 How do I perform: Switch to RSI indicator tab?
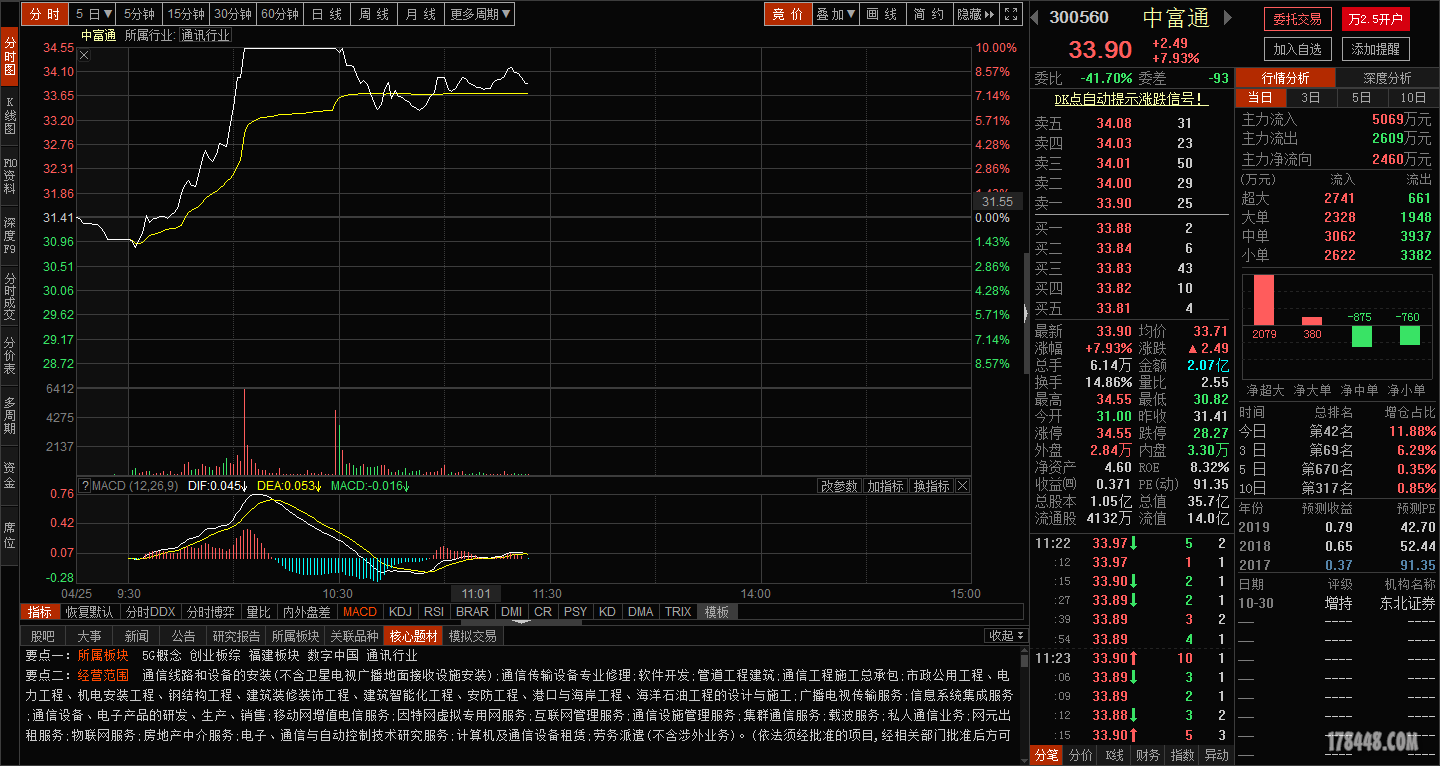click(434, 611)
